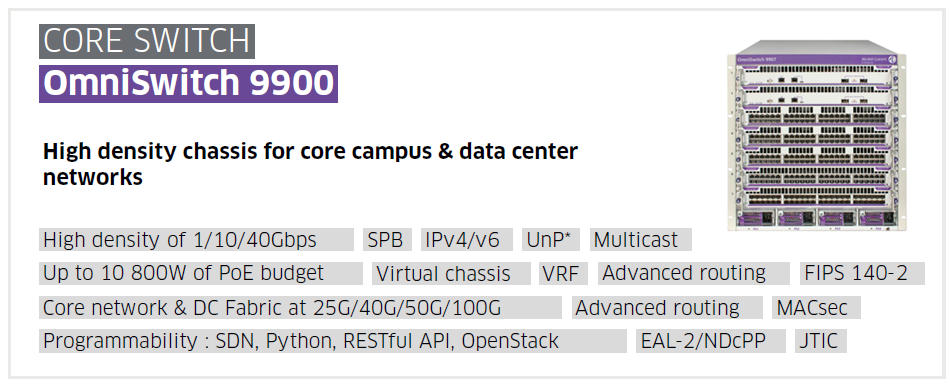Screen dimensions: 950x385
Task: Click the PoE budget feature tag
Action: [201, 273]
